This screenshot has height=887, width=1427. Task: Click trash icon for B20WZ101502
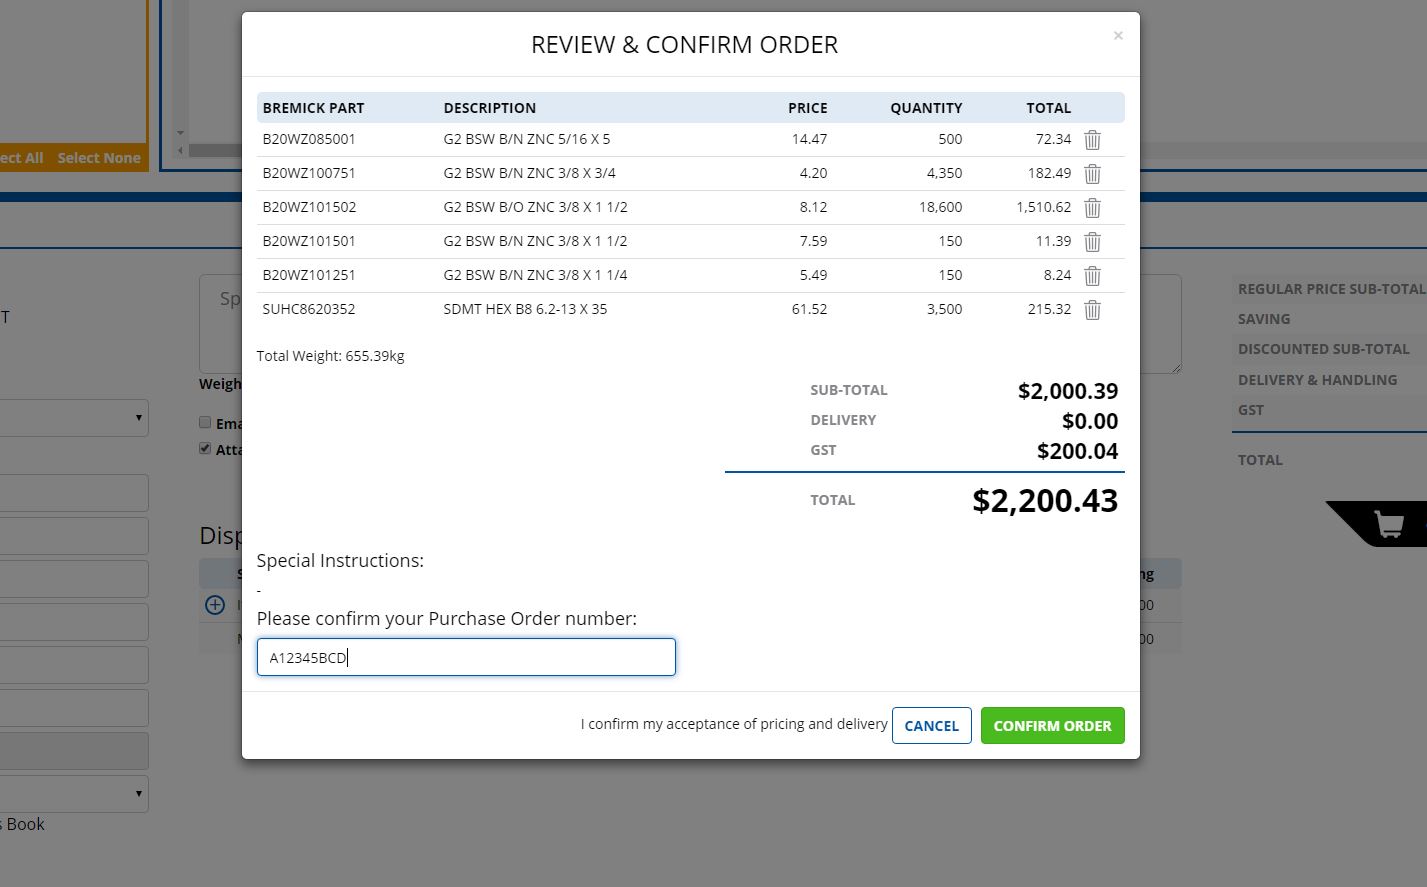coord(1092,208)
